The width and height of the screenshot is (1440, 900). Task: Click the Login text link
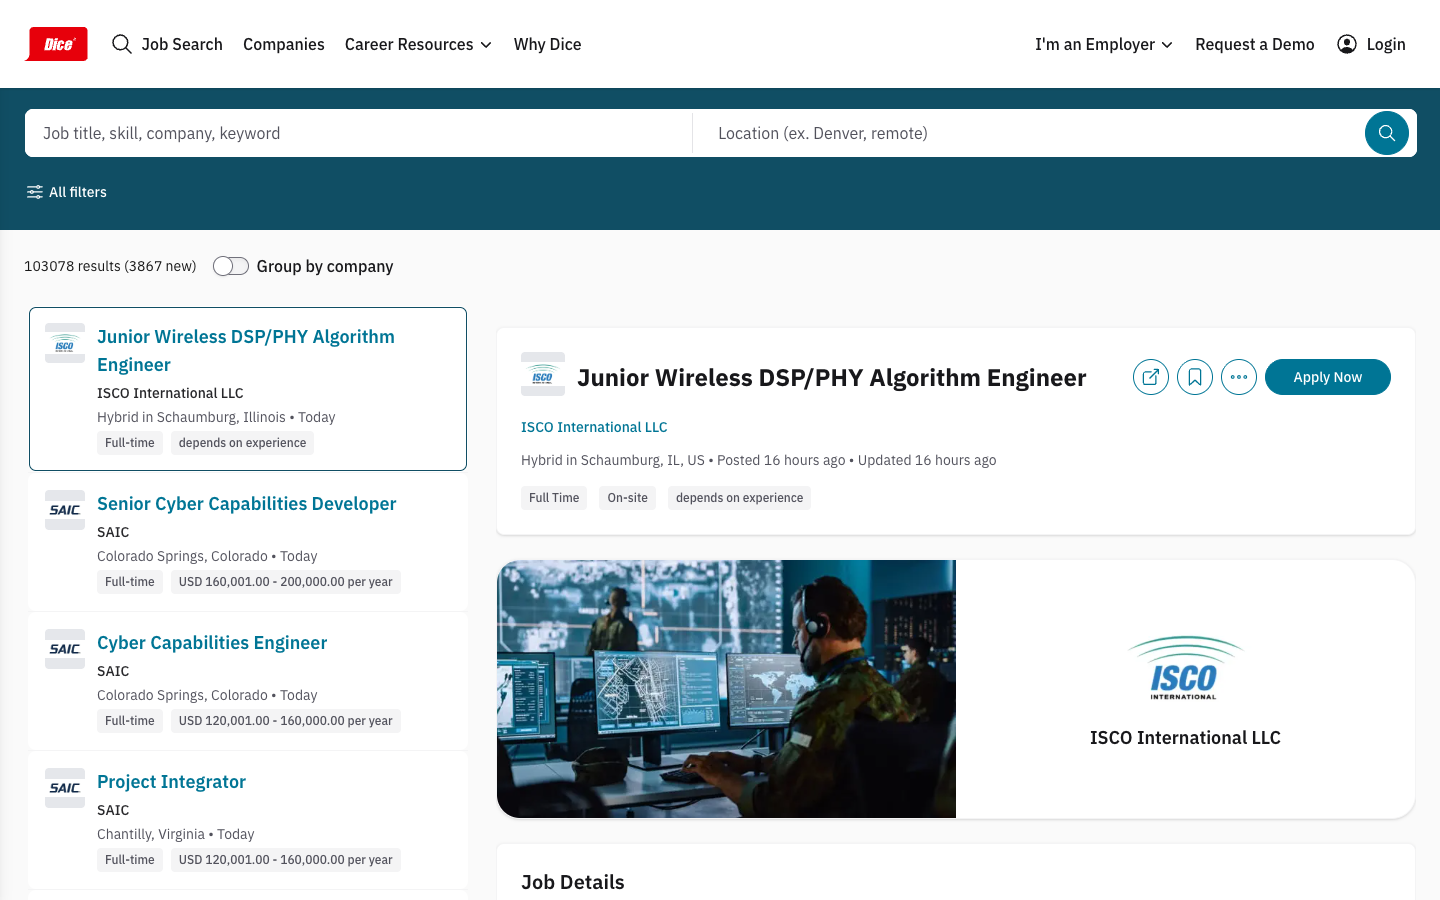[1386, 44]
